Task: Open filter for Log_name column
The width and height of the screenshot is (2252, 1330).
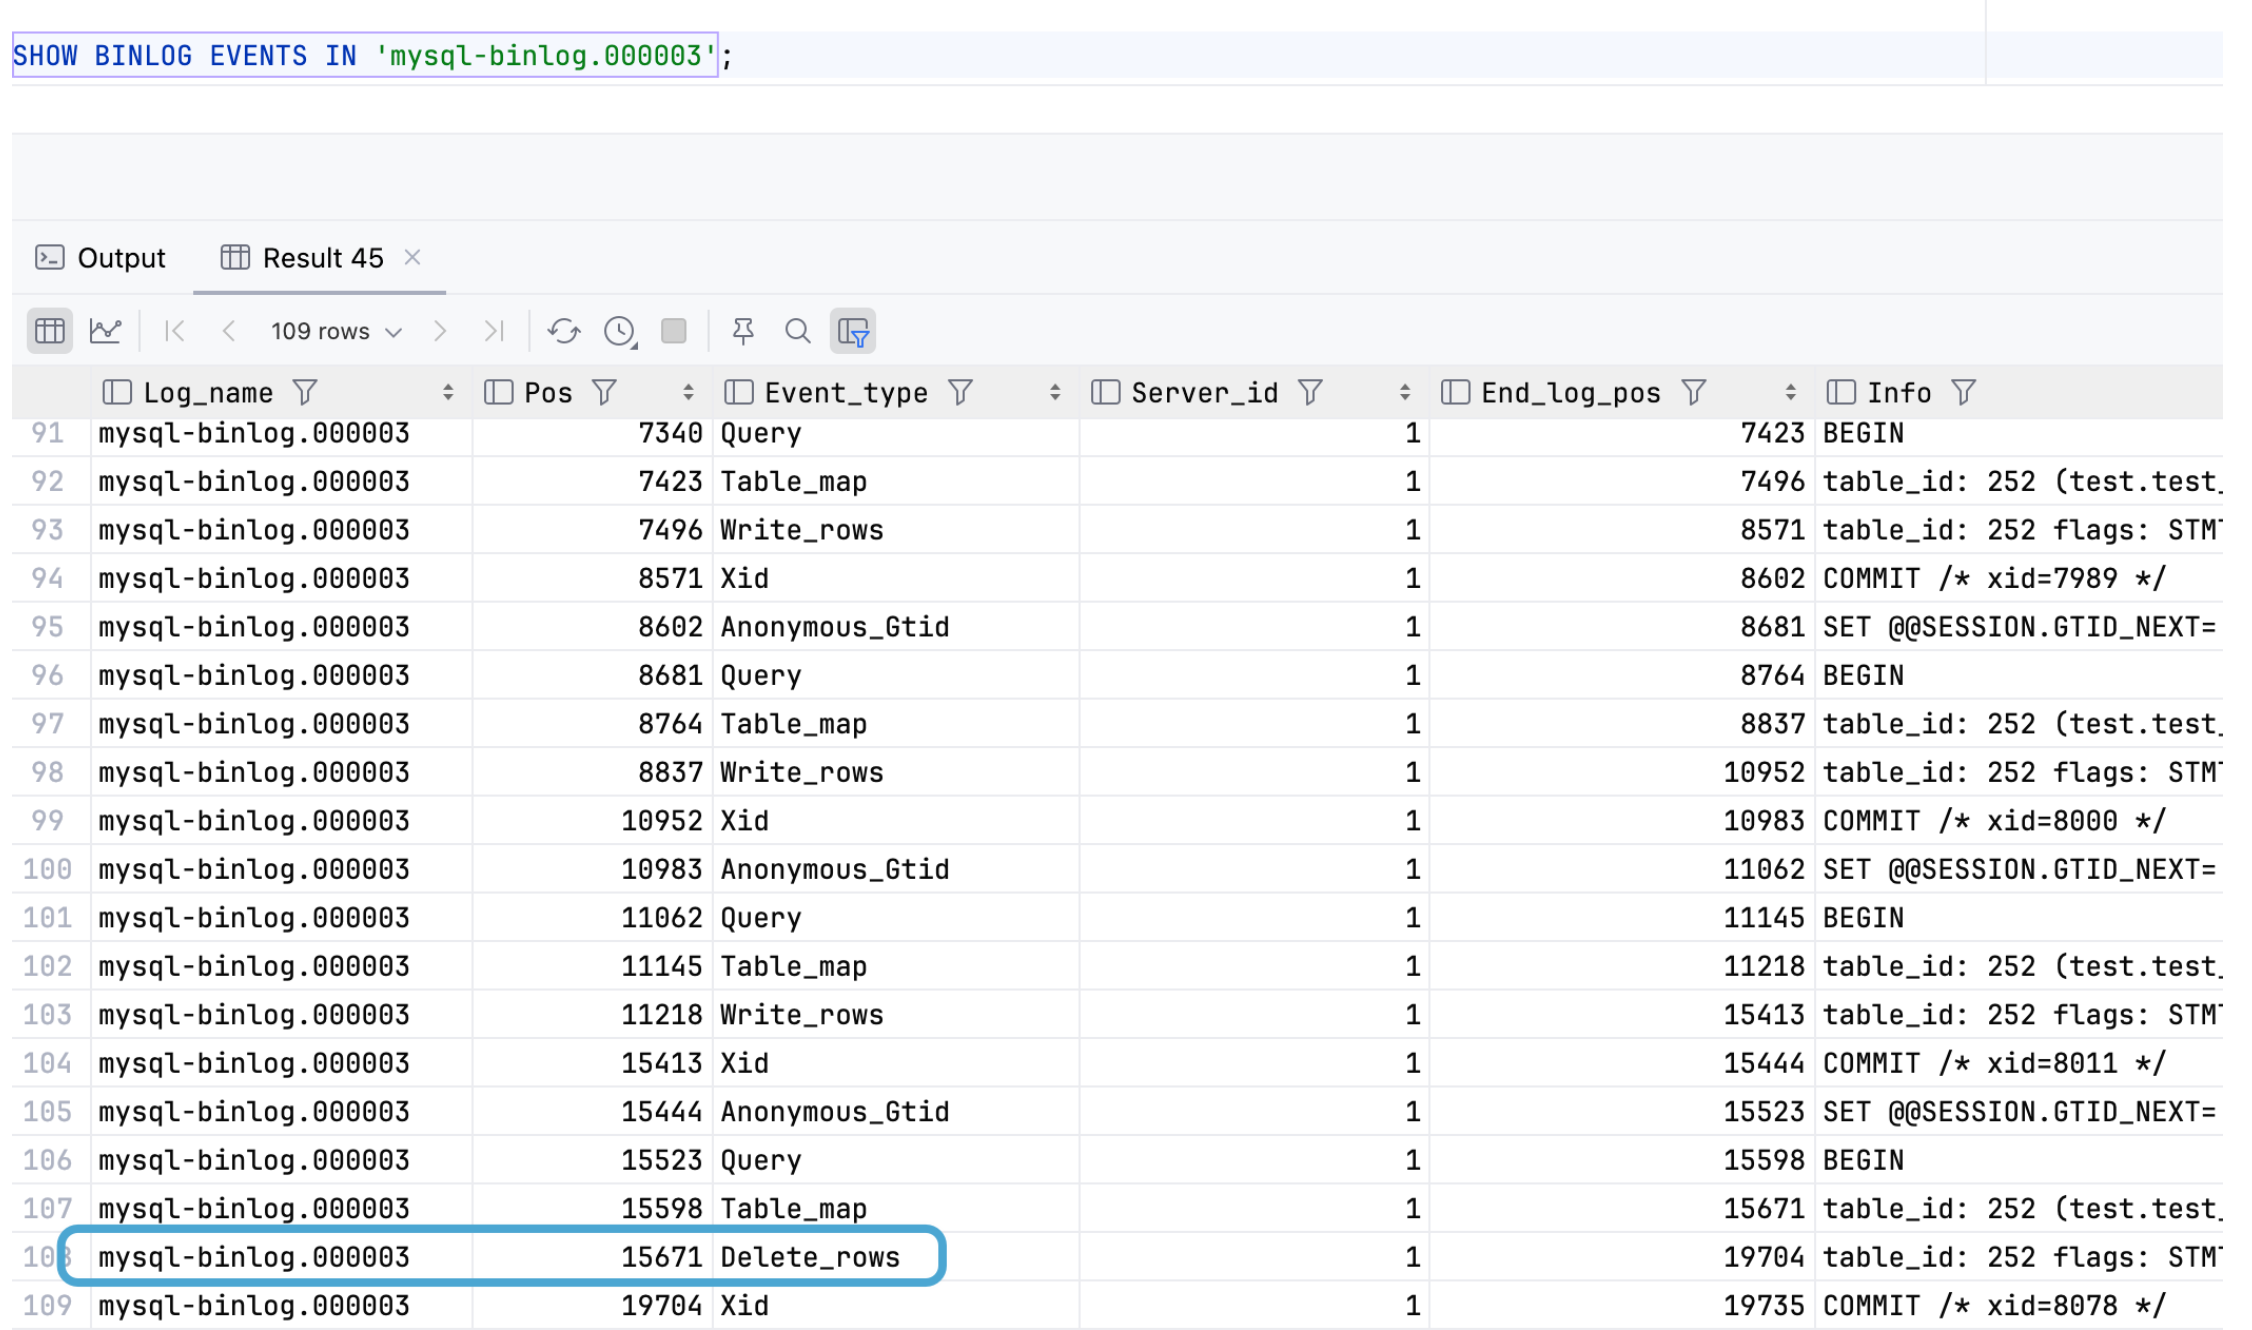Action: point(305,393)
